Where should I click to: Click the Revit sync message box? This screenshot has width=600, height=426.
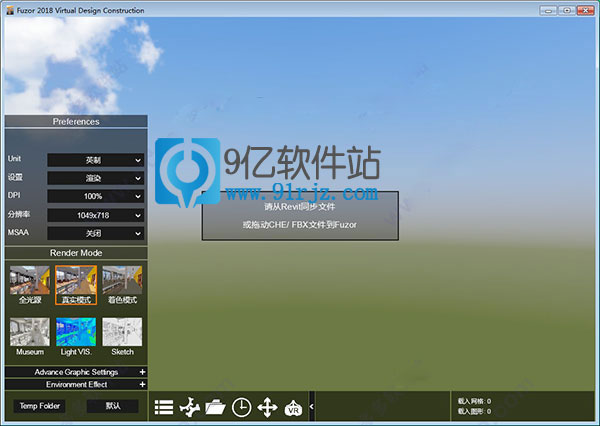300,216
